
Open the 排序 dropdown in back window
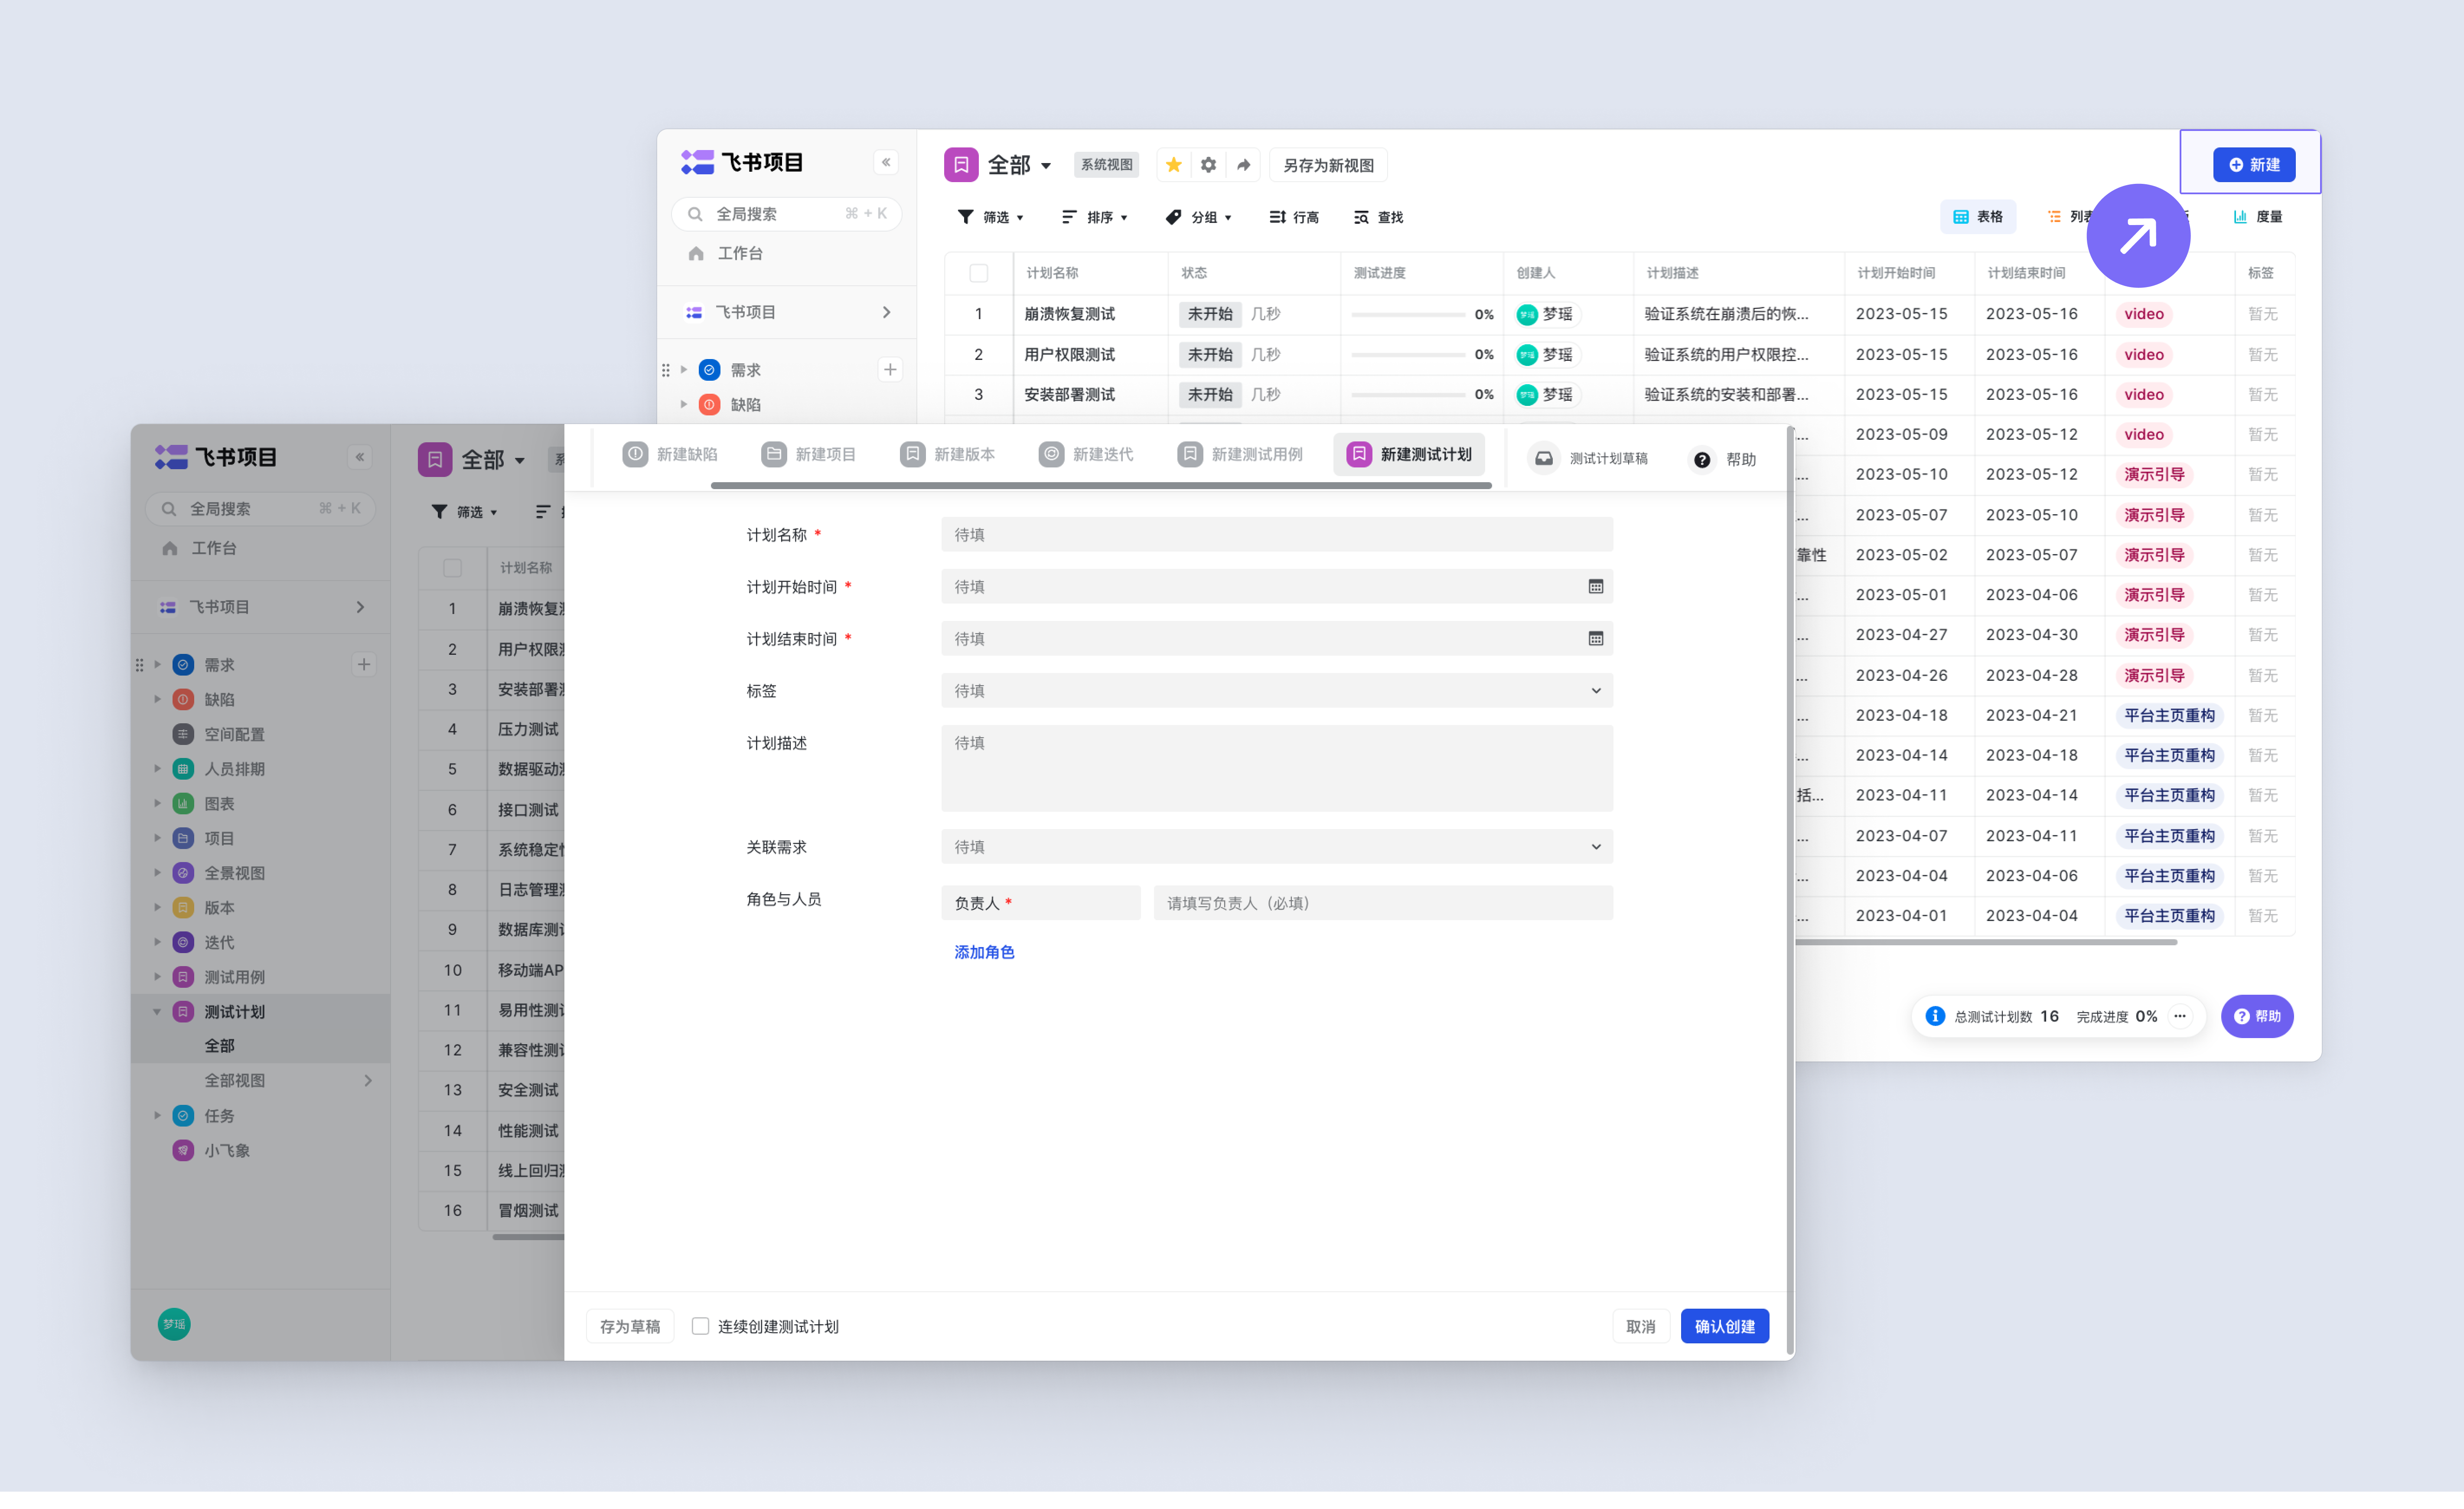pyautogui.click(x=1095, y=217)
